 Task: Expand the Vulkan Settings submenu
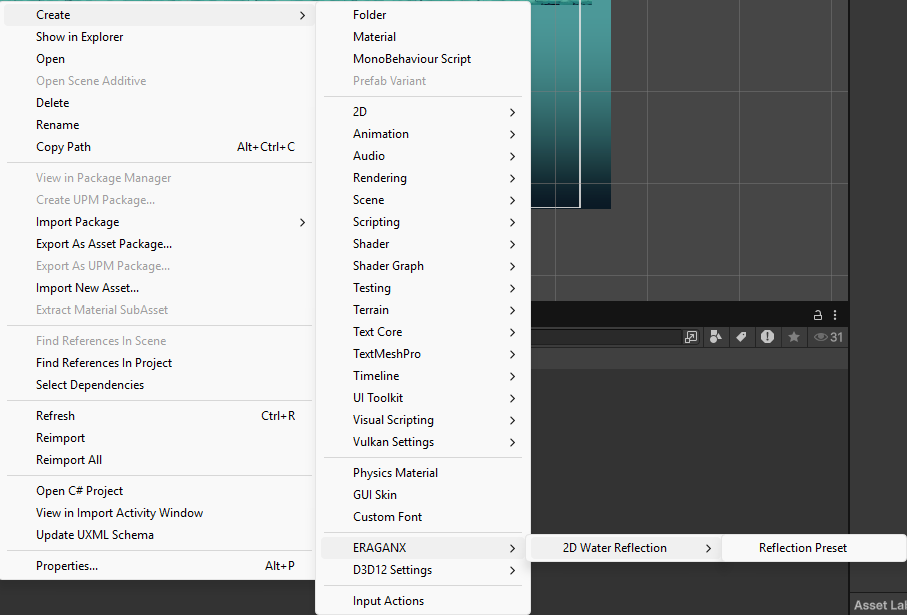pyautogui.click(x=423, y=441)
